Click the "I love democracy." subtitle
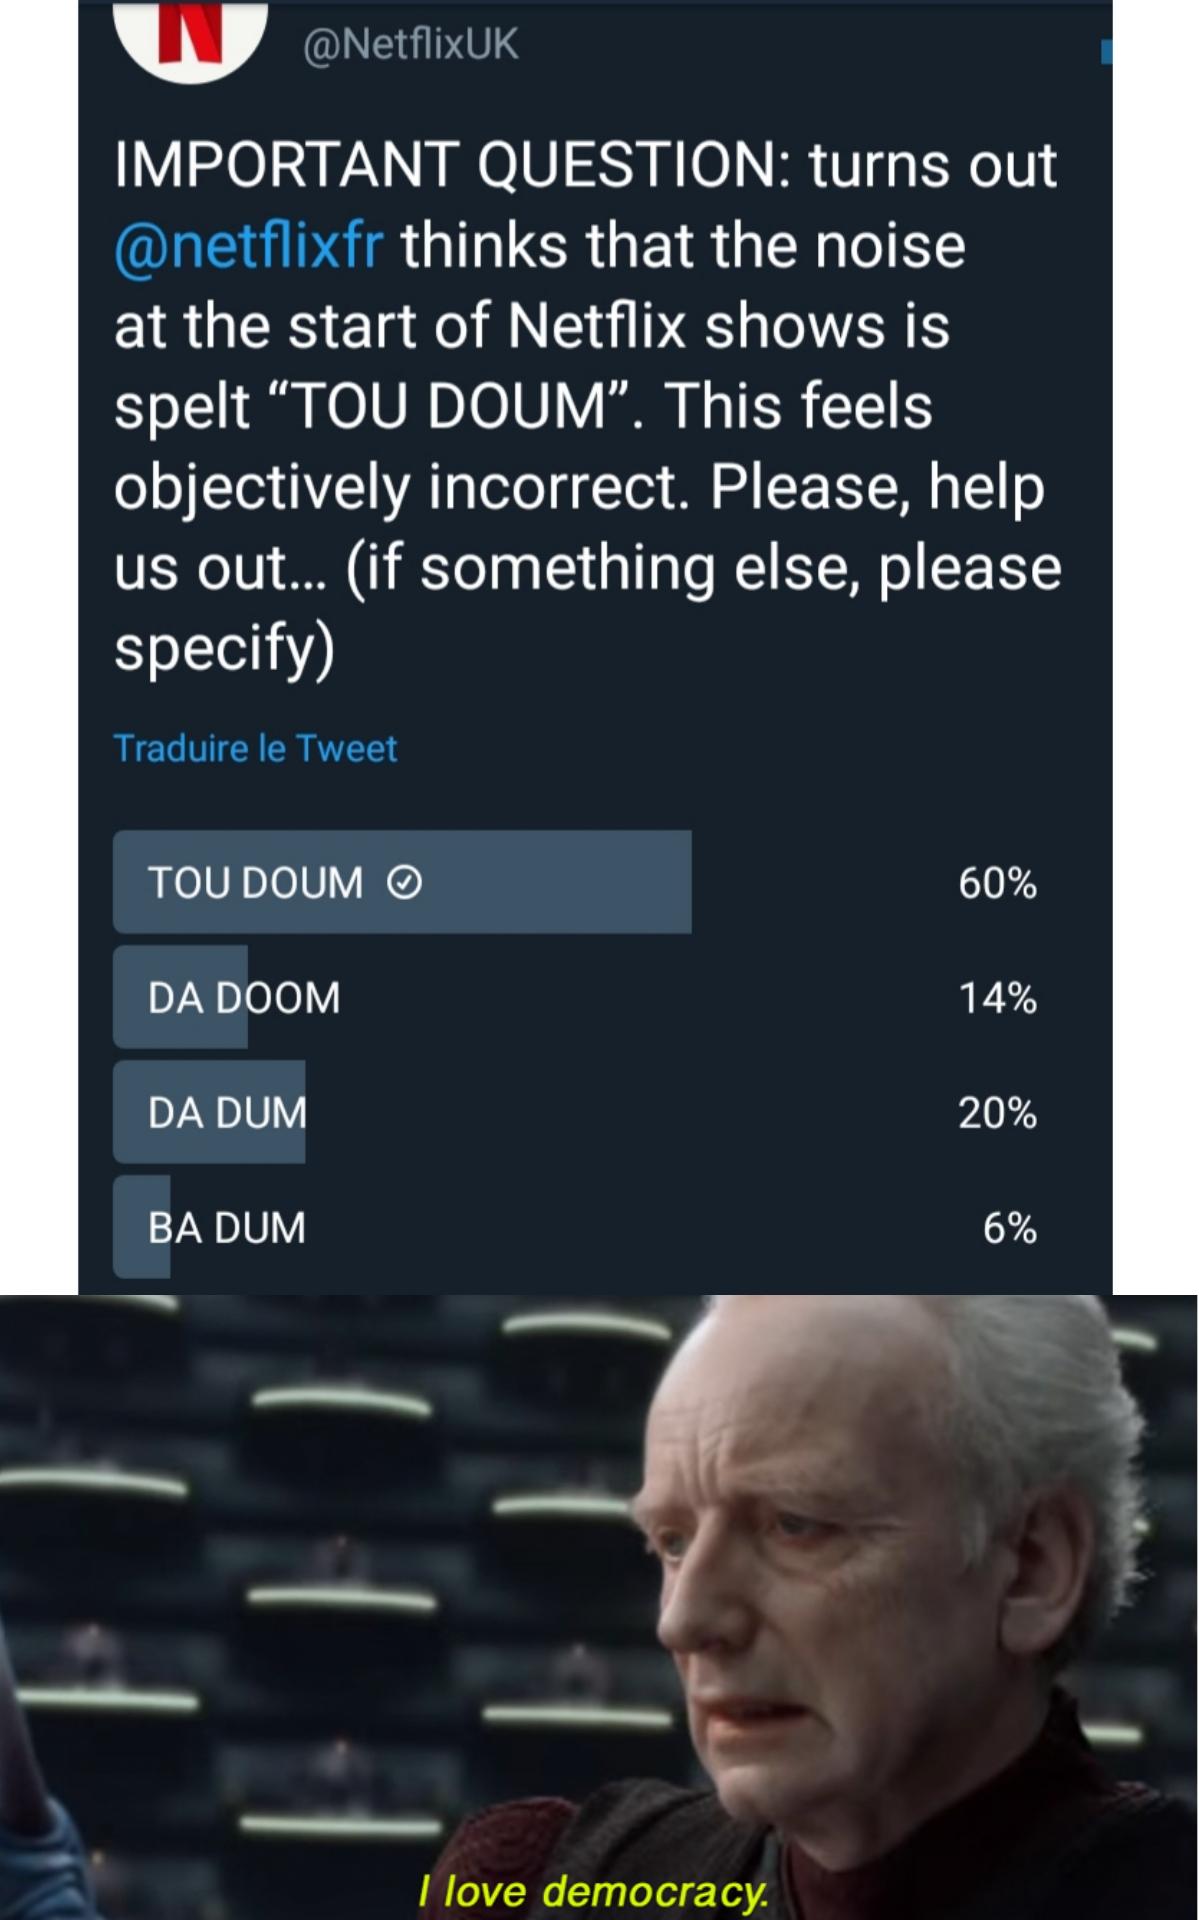The image size is (1199, 1920). (594, 1891)
